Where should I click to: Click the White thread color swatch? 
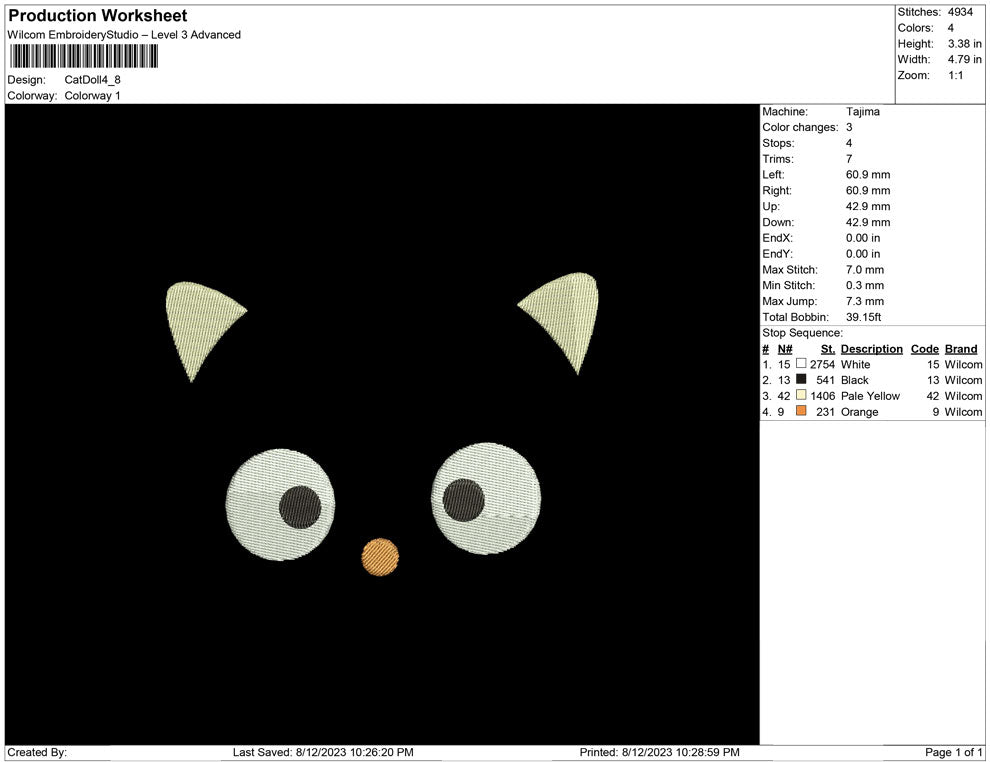tap(801, 365)
